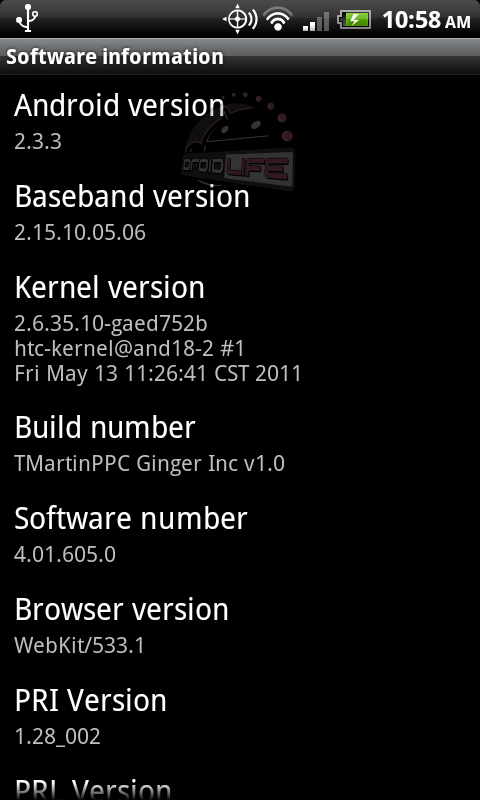Tap the 2.3.3 version value
The image size is (480, 800).
point(38,142)
